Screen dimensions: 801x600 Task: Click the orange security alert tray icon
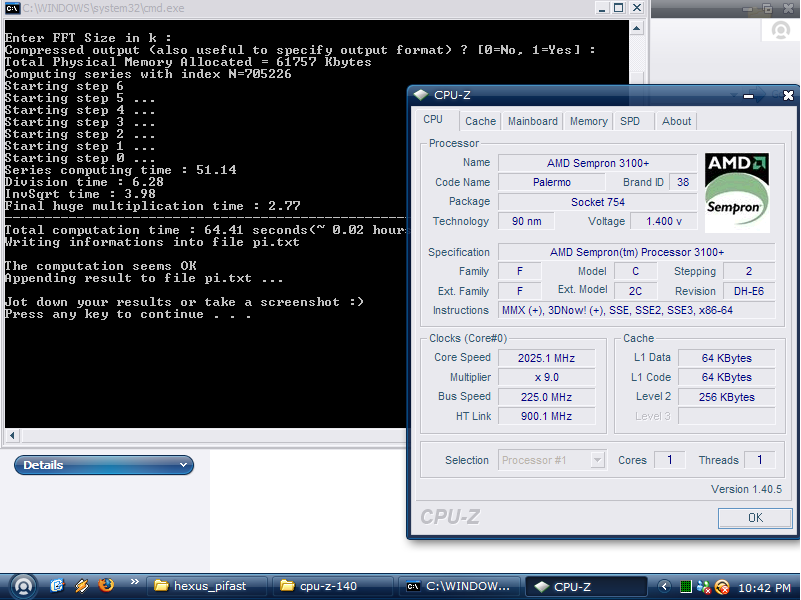click(x=722, y=587)
